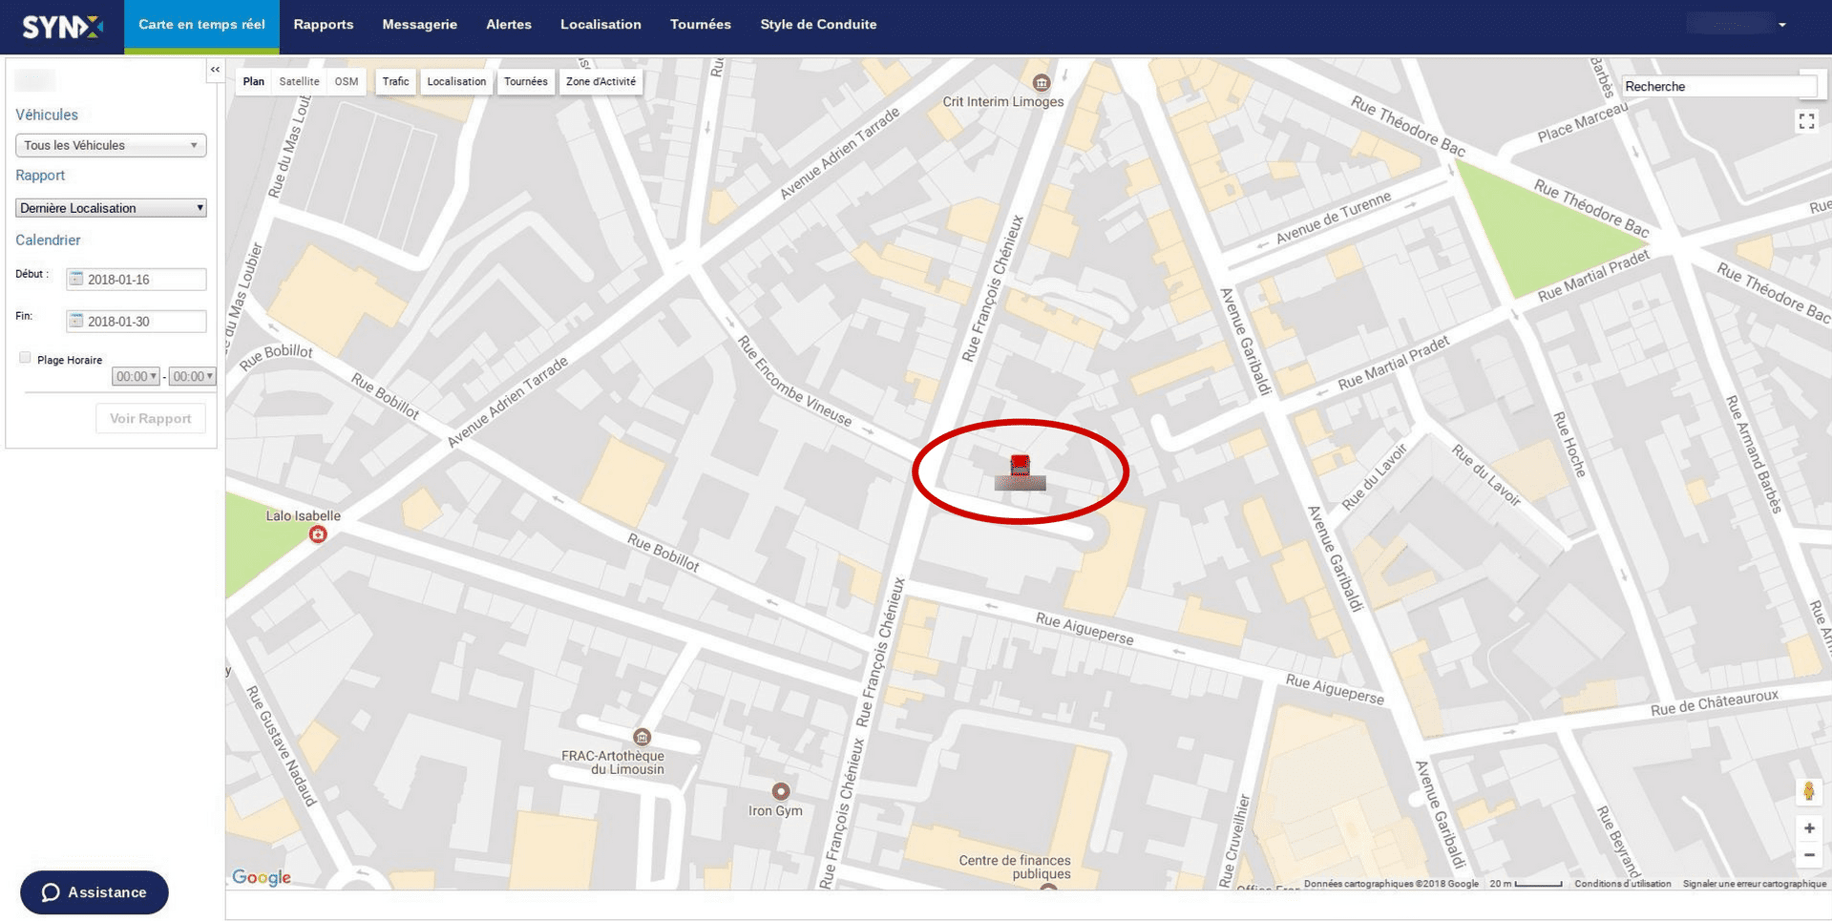Open the start time 00:00 dropdown

136,377
